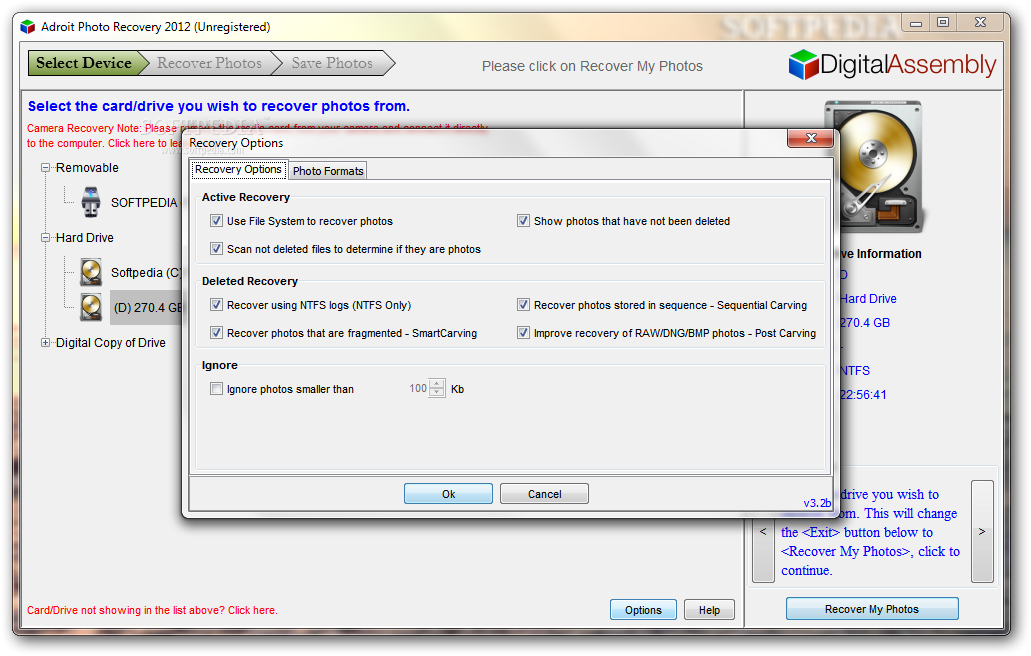Click the SOFTPEDIA drive label
Image resolution: width=1031 pixels, height=656 pixels.
tap(144, 202)
